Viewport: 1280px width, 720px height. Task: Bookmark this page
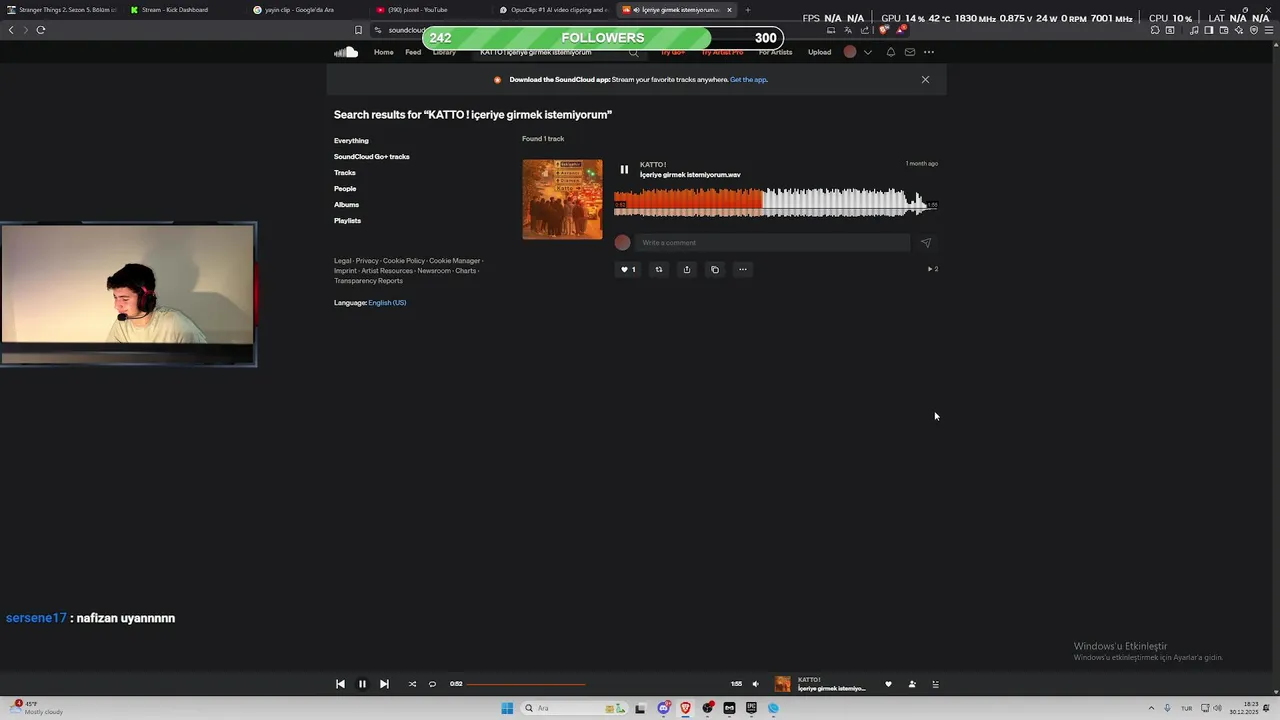click(x=358, y=30)
